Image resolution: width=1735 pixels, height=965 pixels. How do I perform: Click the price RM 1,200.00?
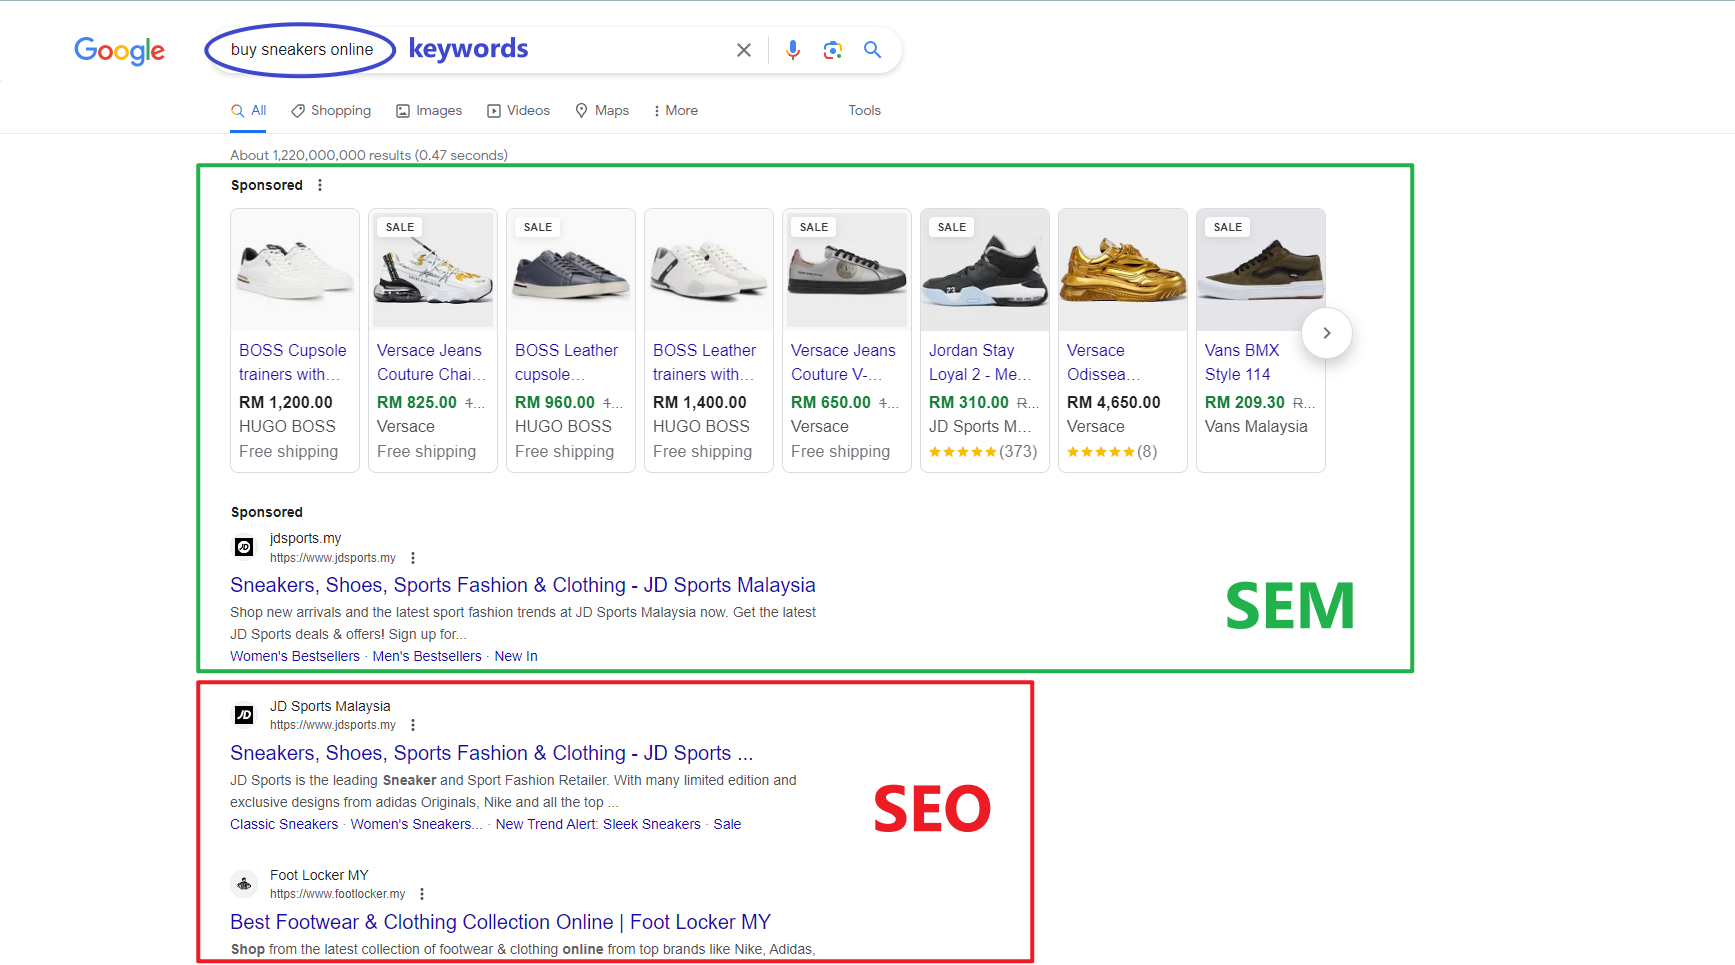tap(286, 402)
